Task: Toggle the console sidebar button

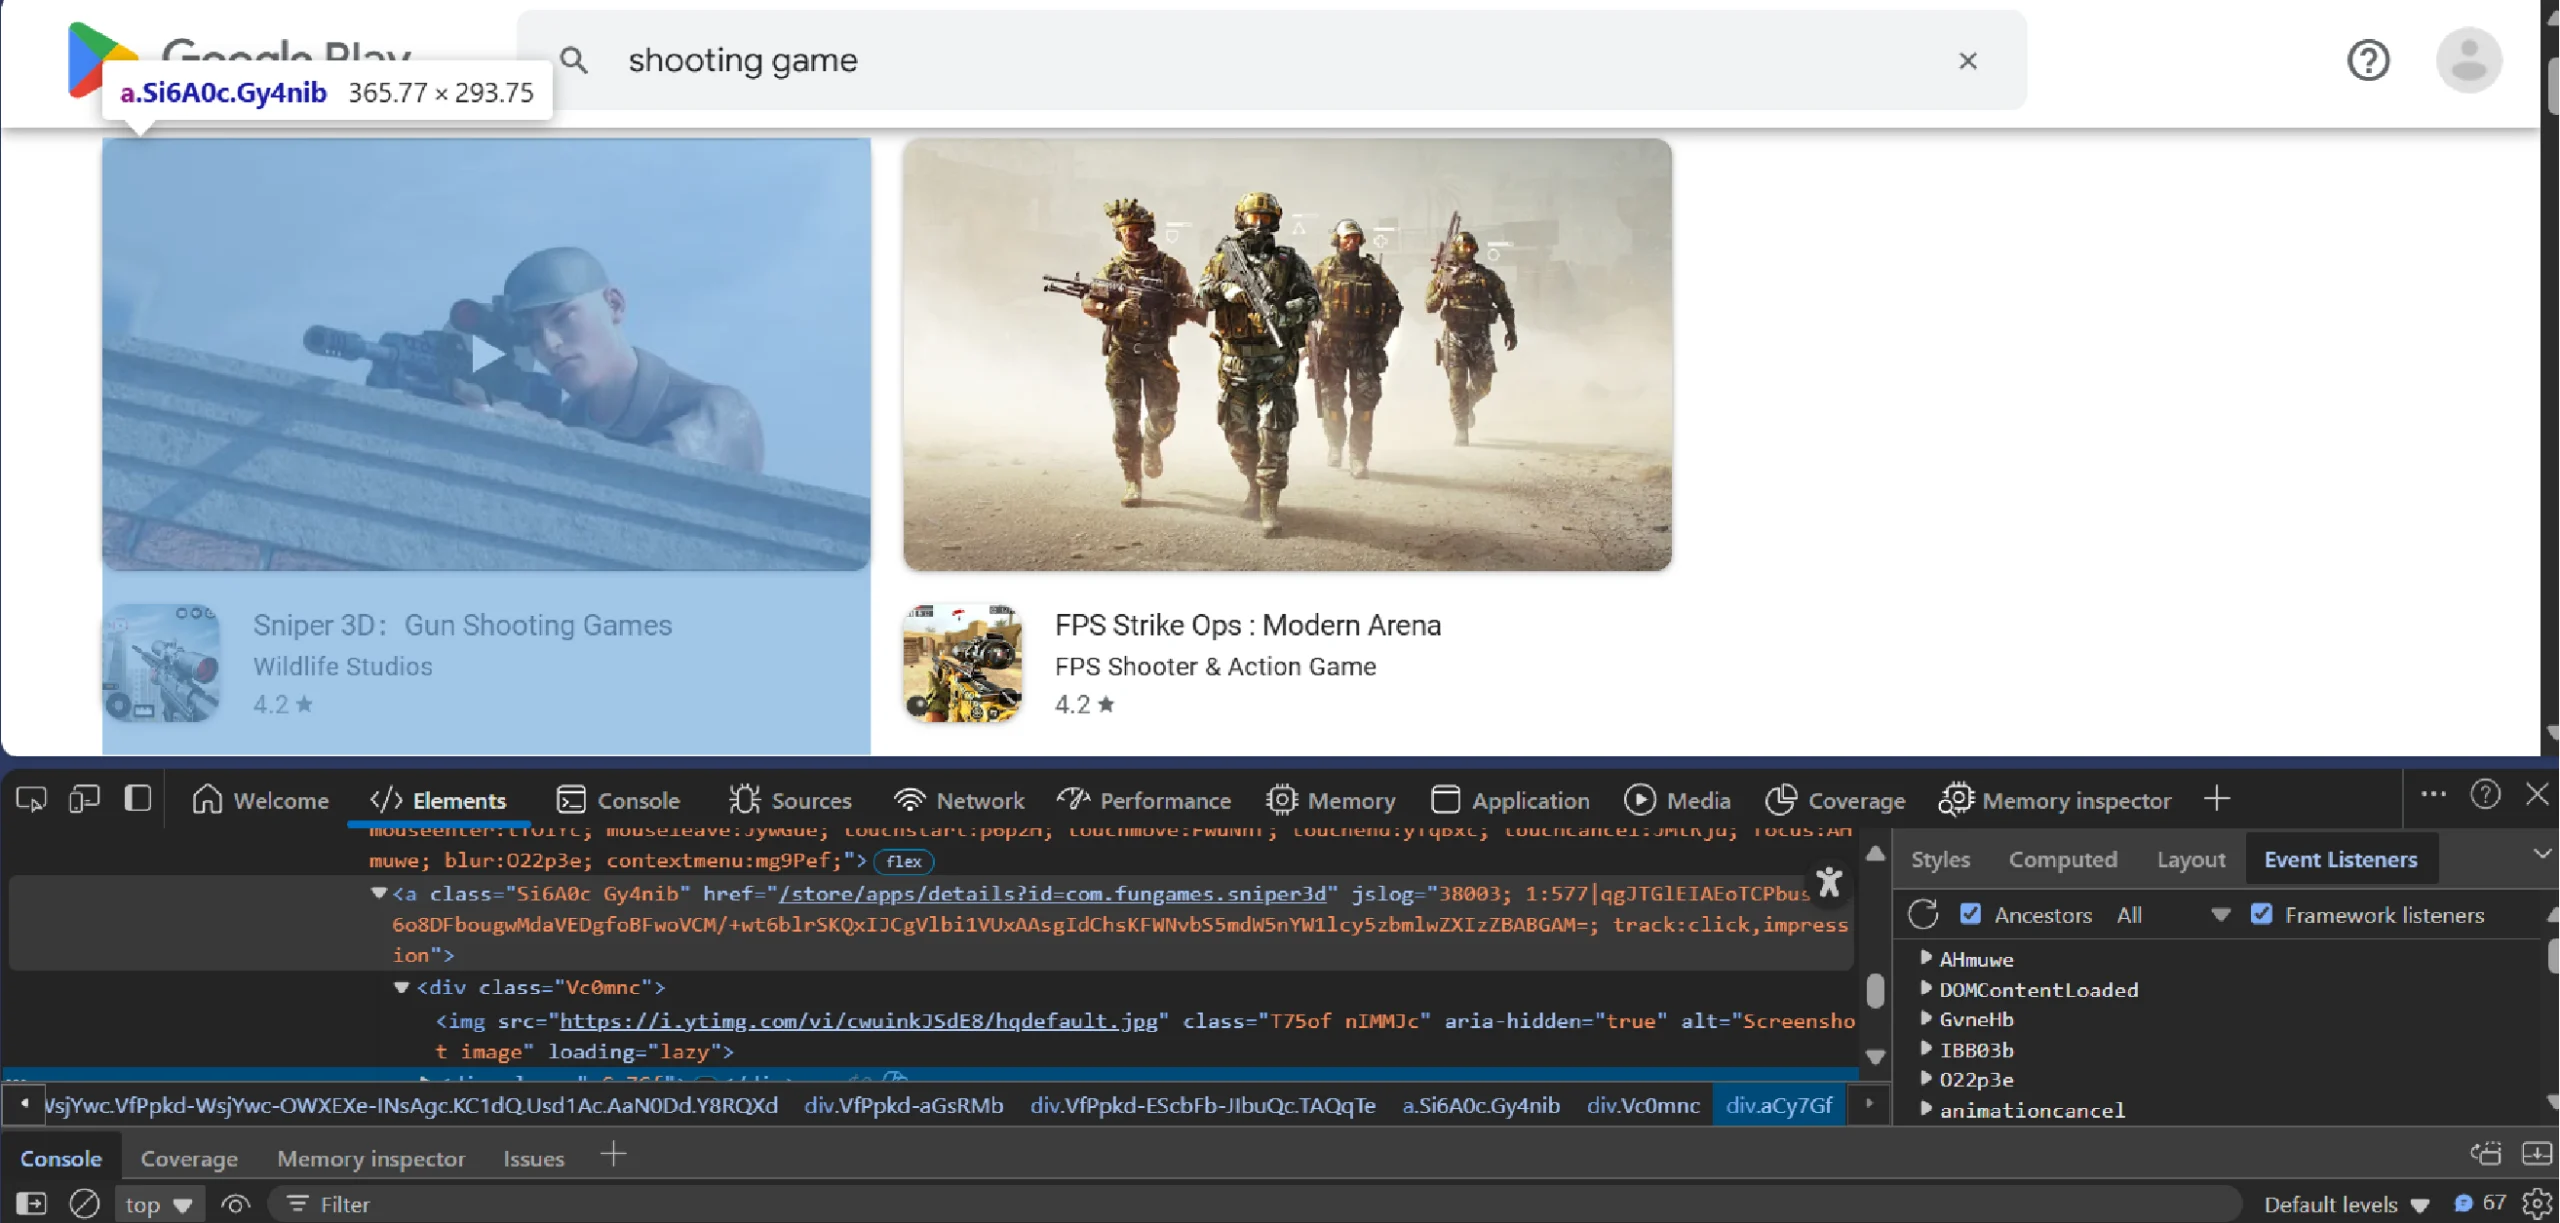Action: 31,1203
